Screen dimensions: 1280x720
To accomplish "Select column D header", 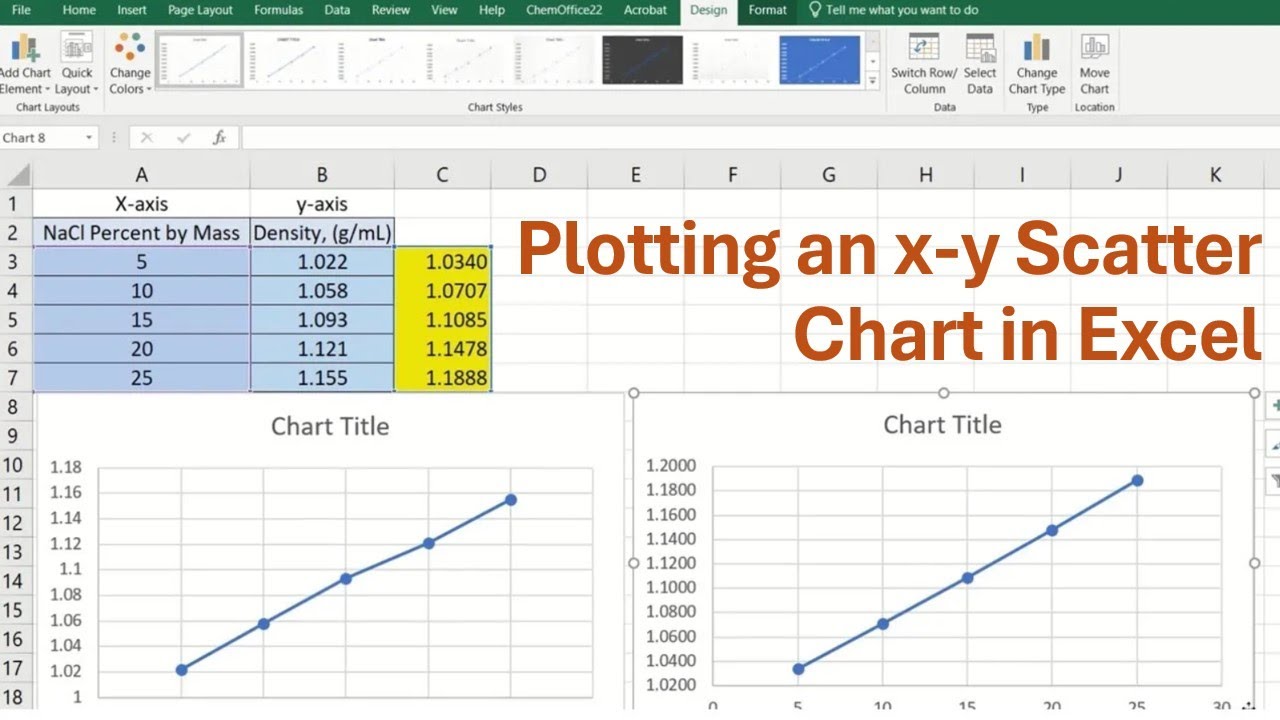I will 539,175.
